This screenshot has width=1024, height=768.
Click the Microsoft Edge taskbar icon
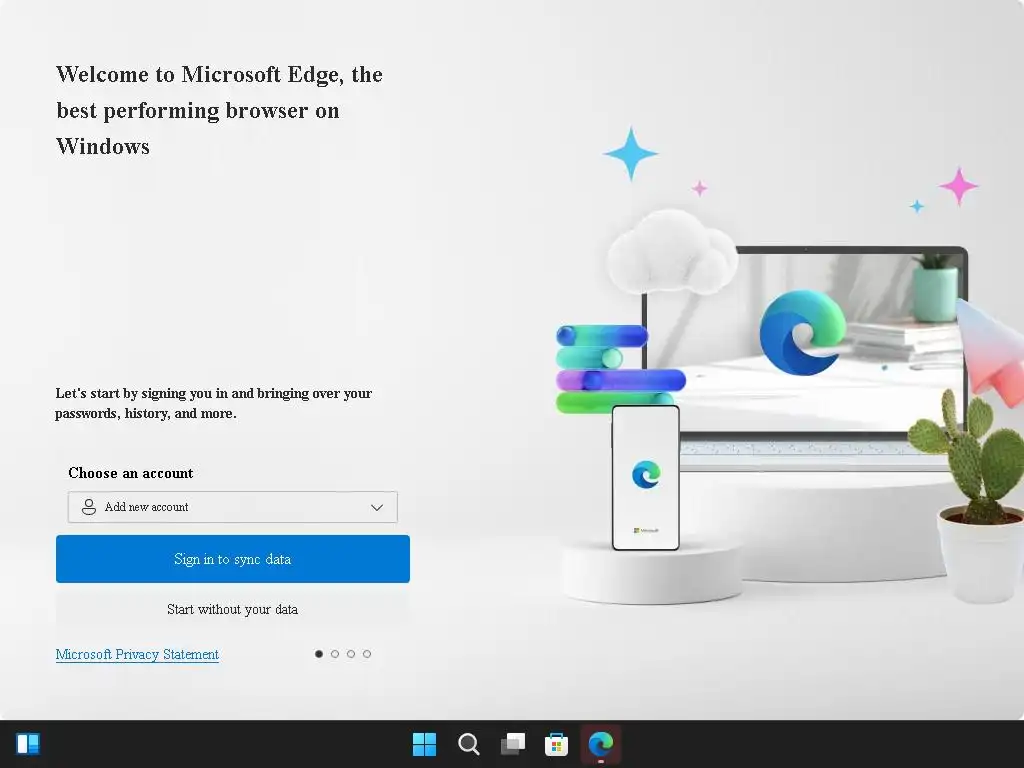(x=601, y=744)
